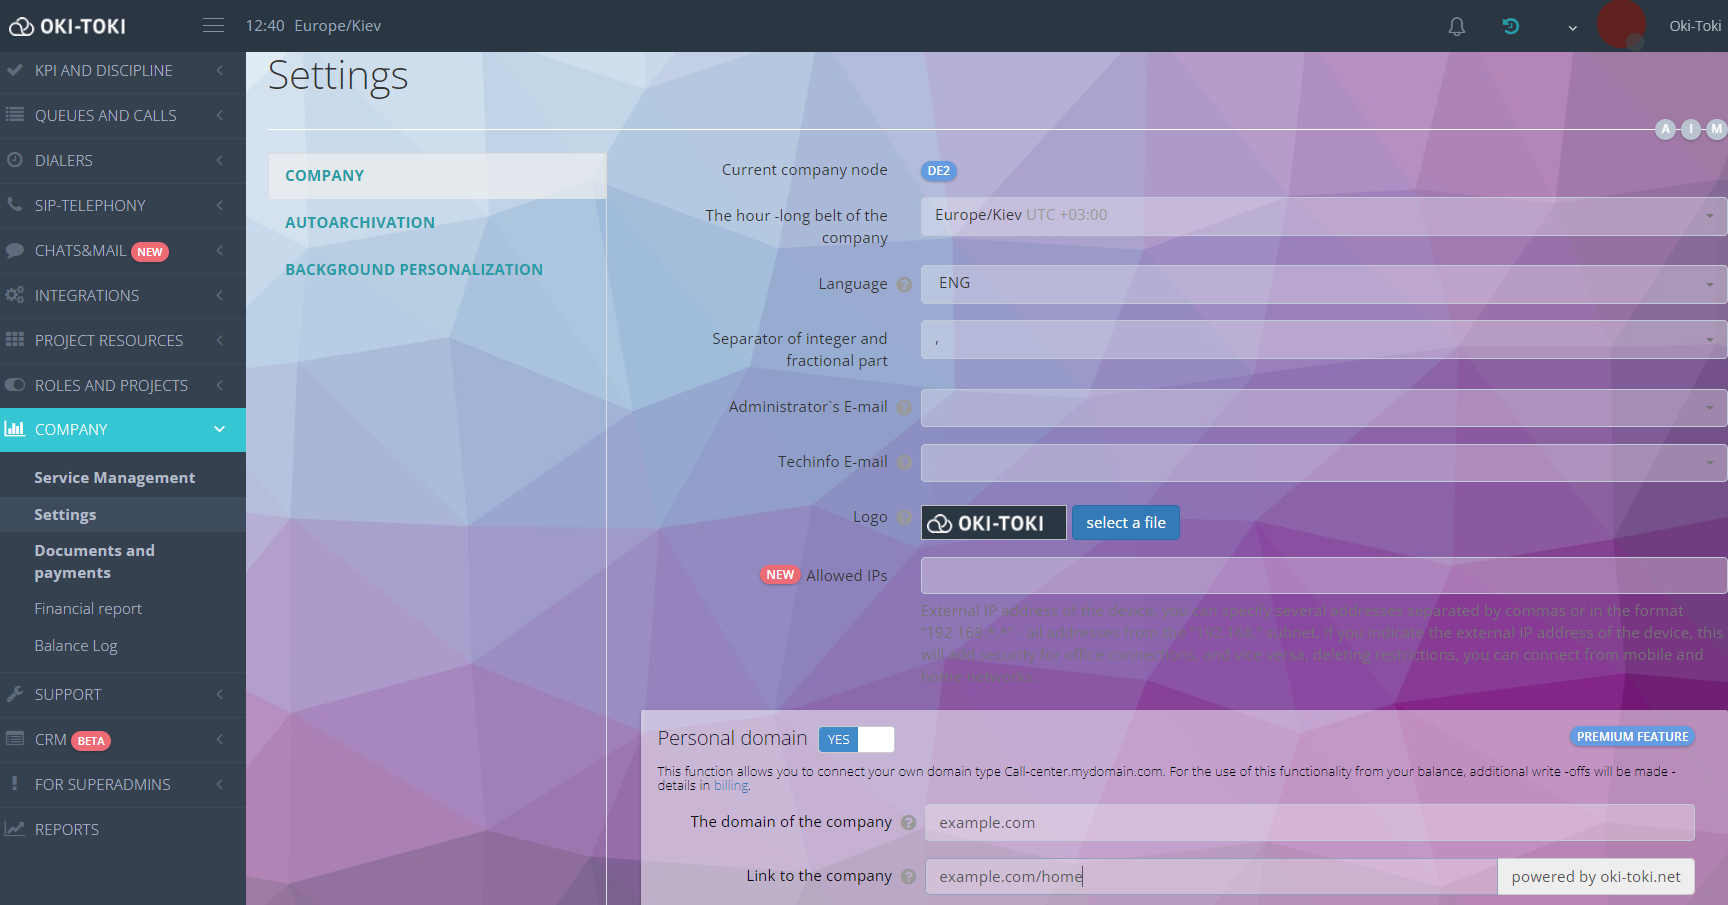The height and width of the screenshot is (905, 1728).
Task: Click help icon beside The domain of the company
Action: pos(908,823)
